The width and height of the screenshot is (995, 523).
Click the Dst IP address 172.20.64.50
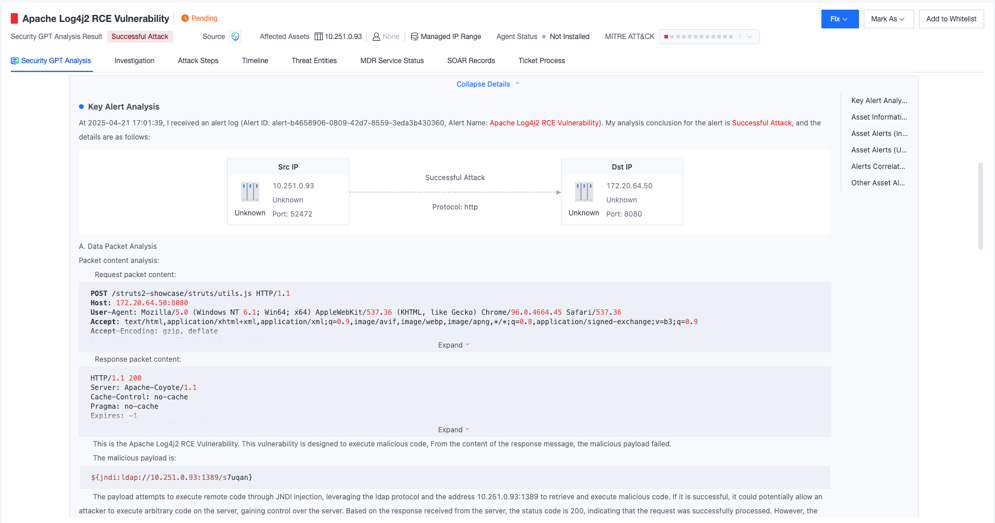tap(629, 186)
